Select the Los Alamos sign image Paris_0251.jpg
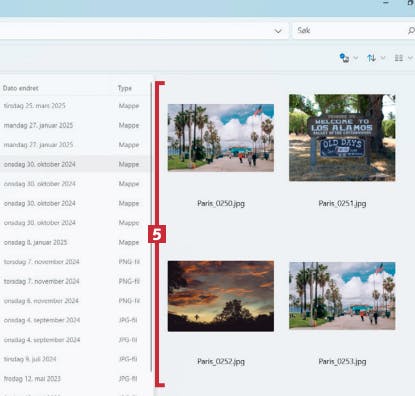Image resolution: width=415 pixels, height=396 pixels. (x=342, y=138)
